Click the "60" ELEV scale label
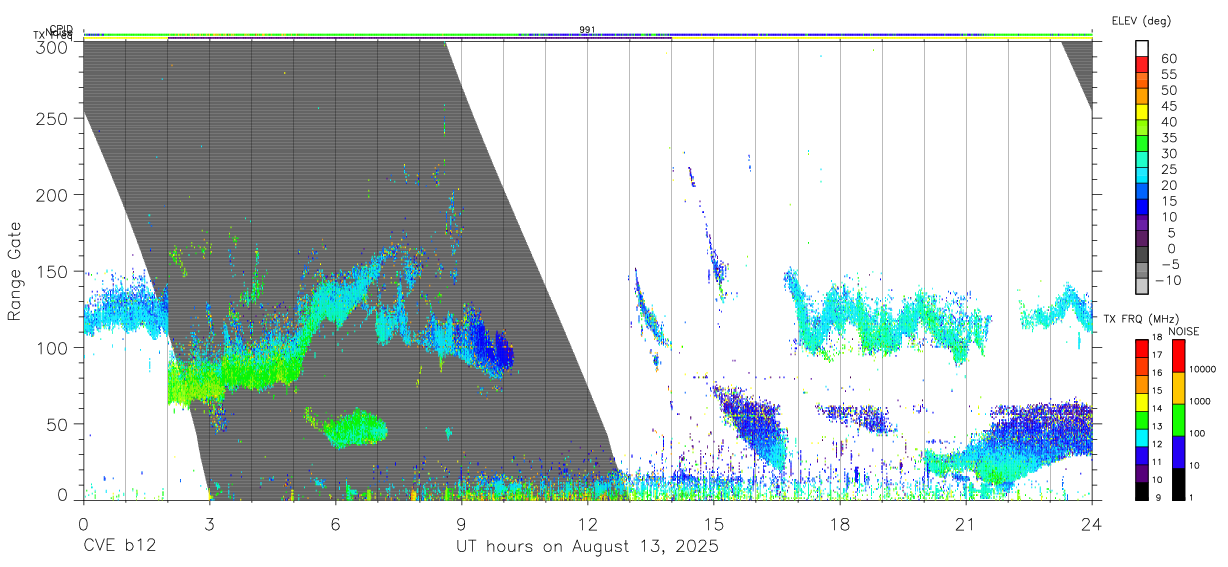Viewport: 1228px width, 567px height. 1168,58
